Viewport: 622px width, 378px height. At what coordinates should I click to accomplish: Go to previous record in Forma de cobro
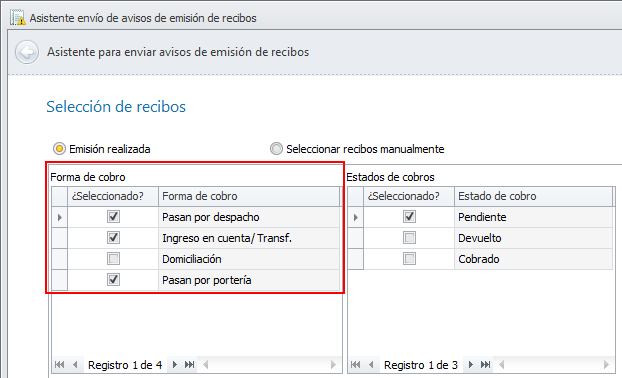tap(75, 365)
